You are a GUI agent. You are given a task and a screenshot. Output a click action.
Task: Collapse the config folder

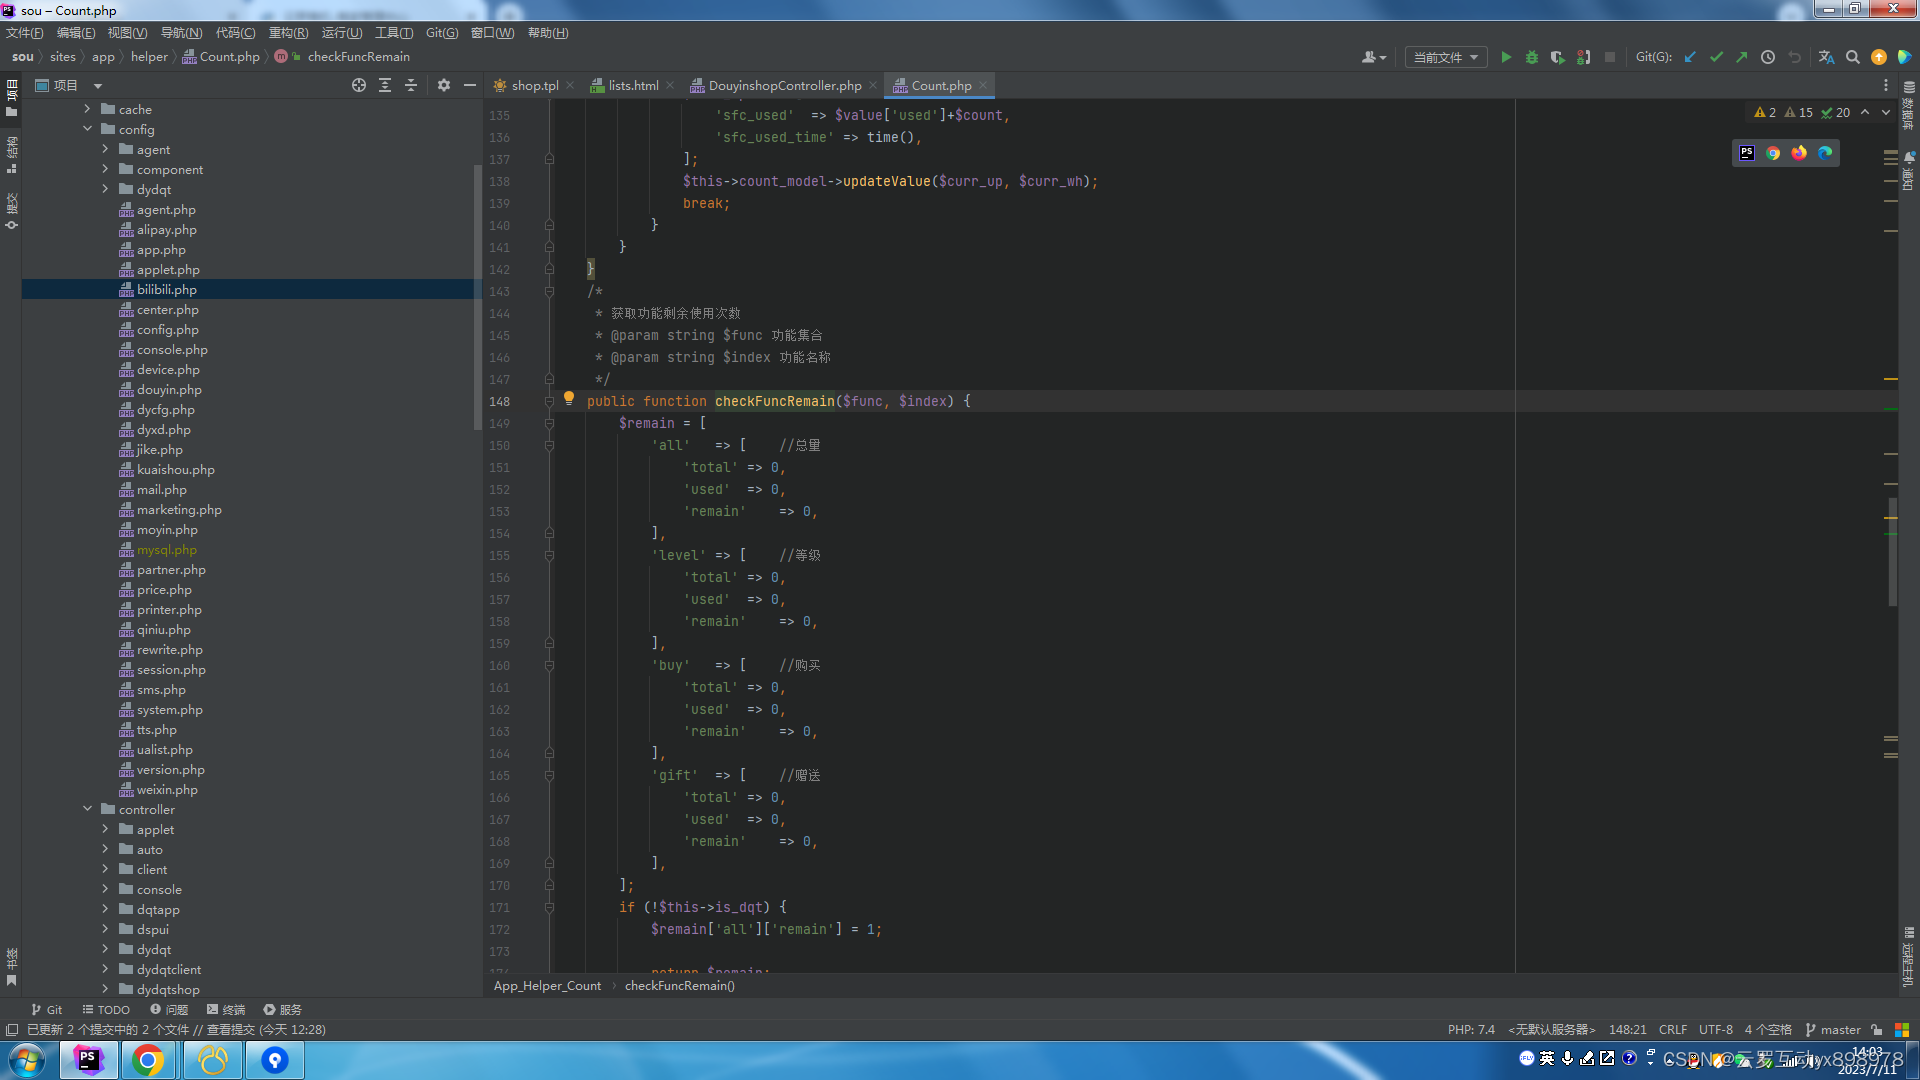tap(87, 129)
